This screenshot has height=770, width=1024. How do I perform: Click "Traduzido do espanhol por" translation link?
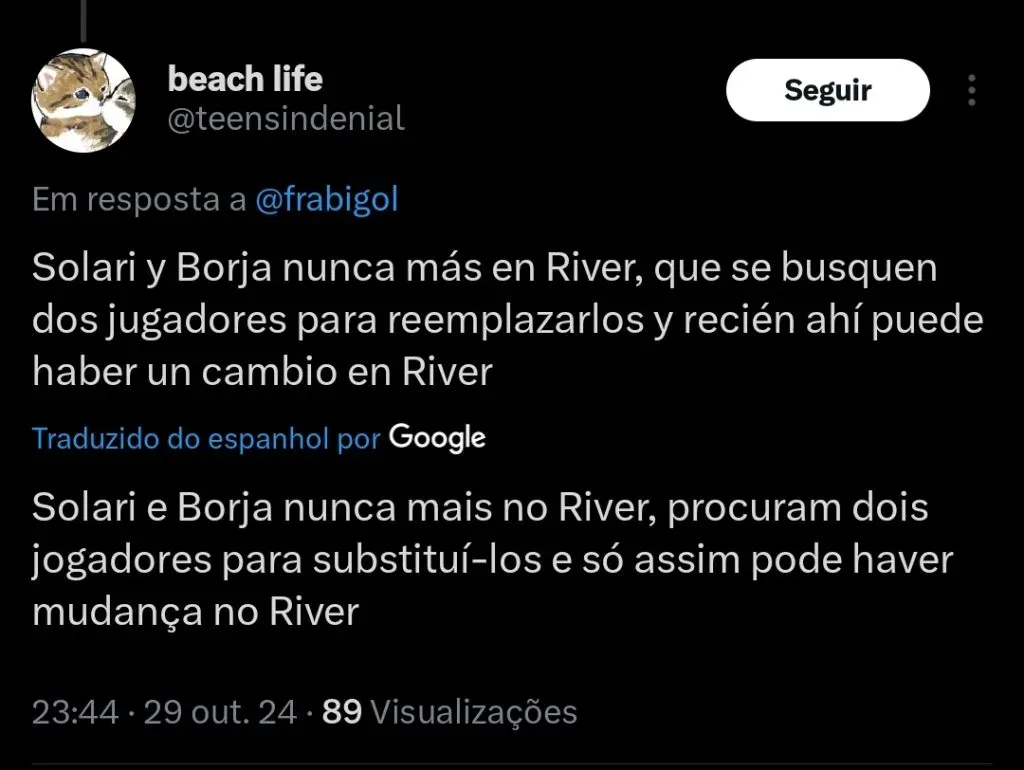pyautogui.click(x=206, y=438)
